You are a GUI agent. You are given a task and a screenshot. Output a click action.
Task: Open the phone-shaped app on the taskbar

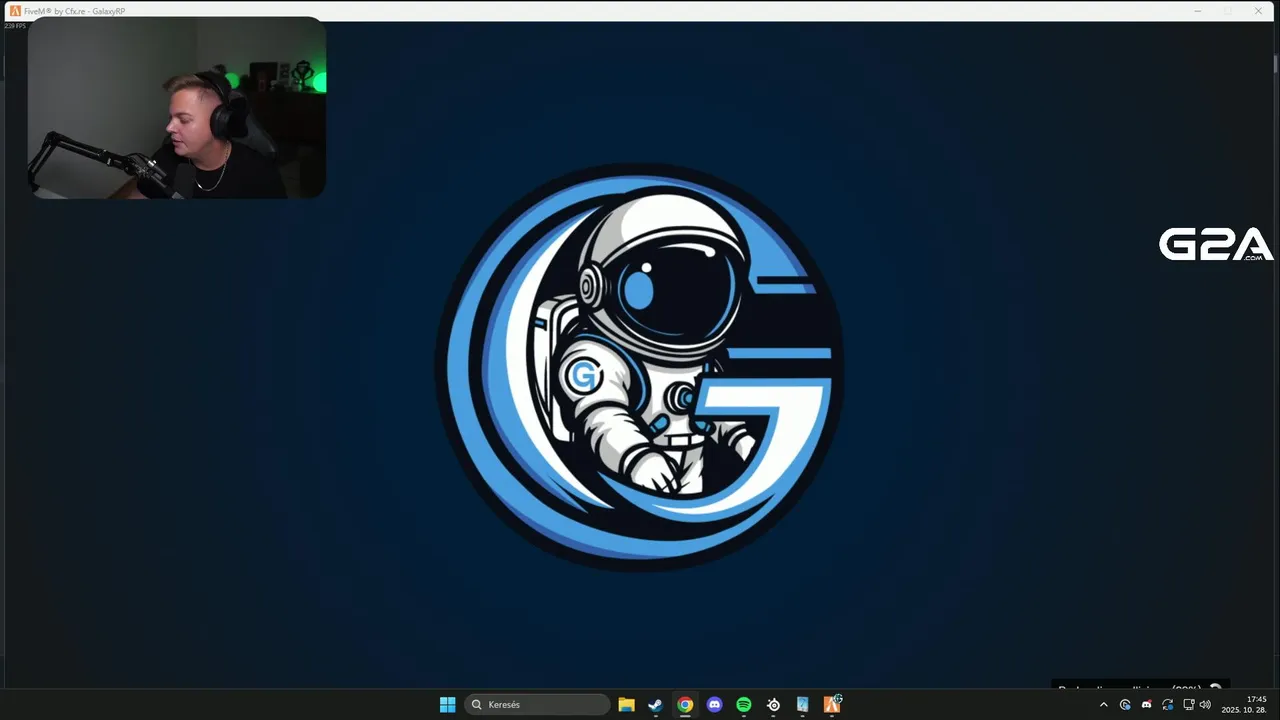802,705
